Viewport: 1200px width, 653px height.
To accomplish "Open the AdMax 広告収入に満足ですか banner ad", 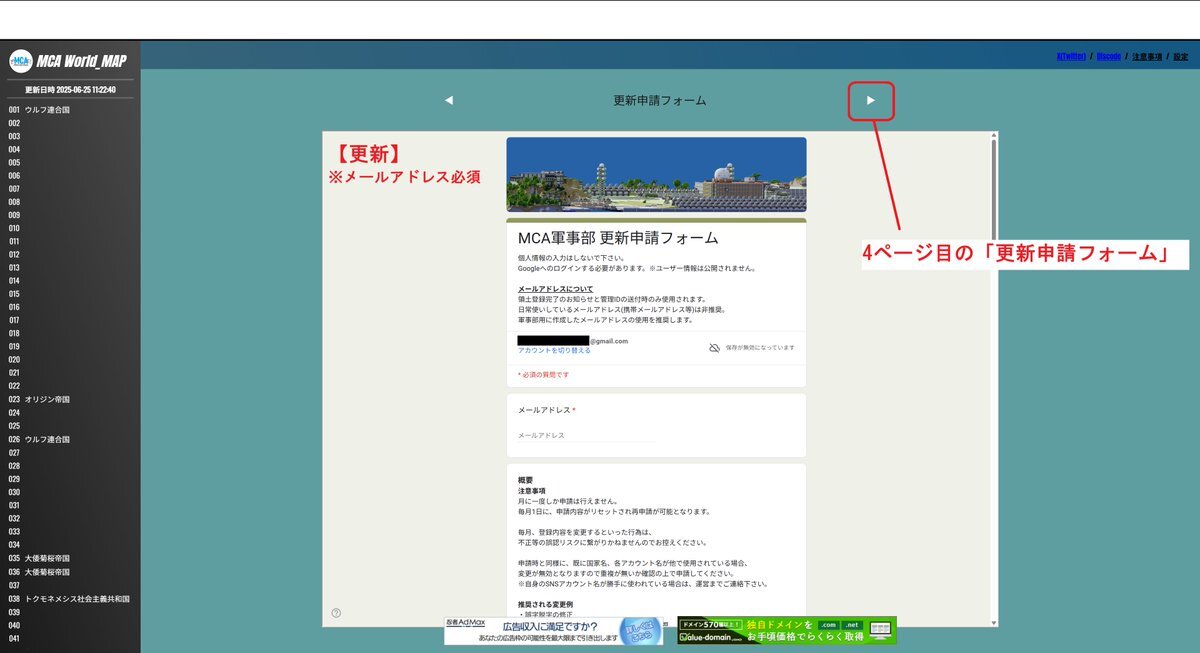I will click(553, 630).
